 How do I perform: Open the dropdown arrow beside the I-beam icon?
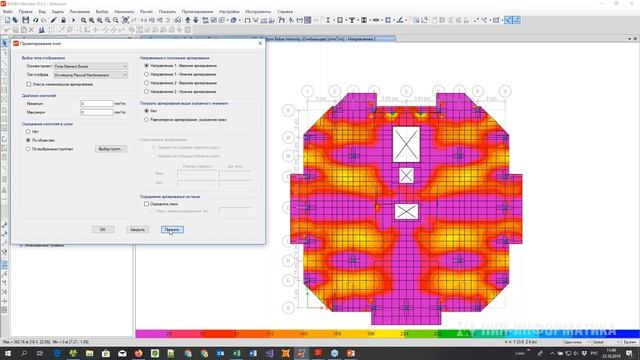333,20
